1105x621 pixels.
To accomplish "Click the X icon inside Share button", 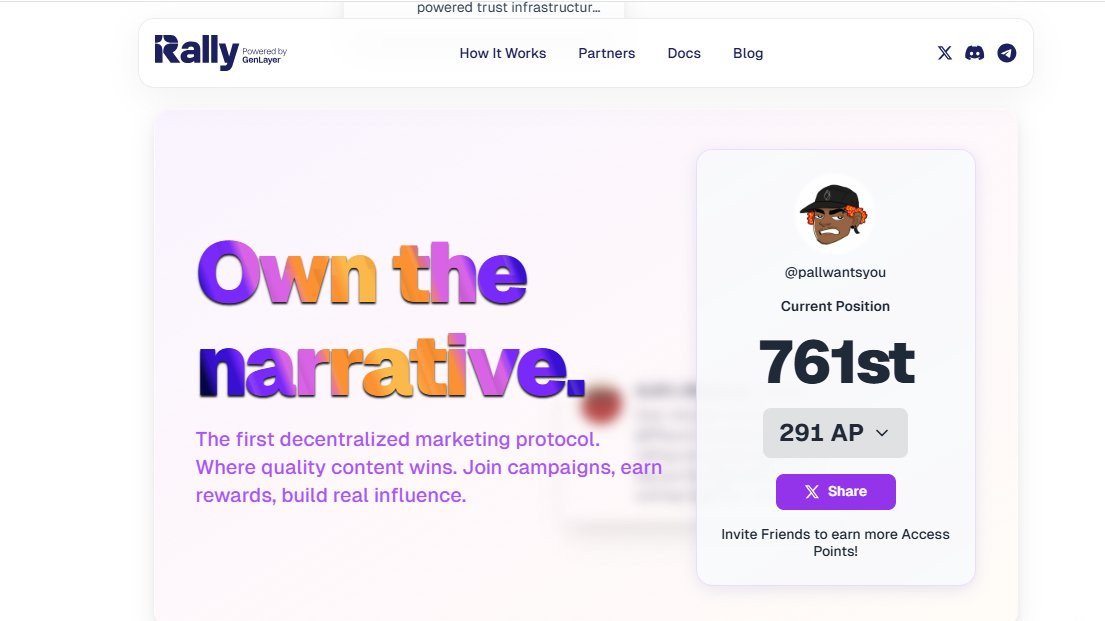I will click(812, 492).
